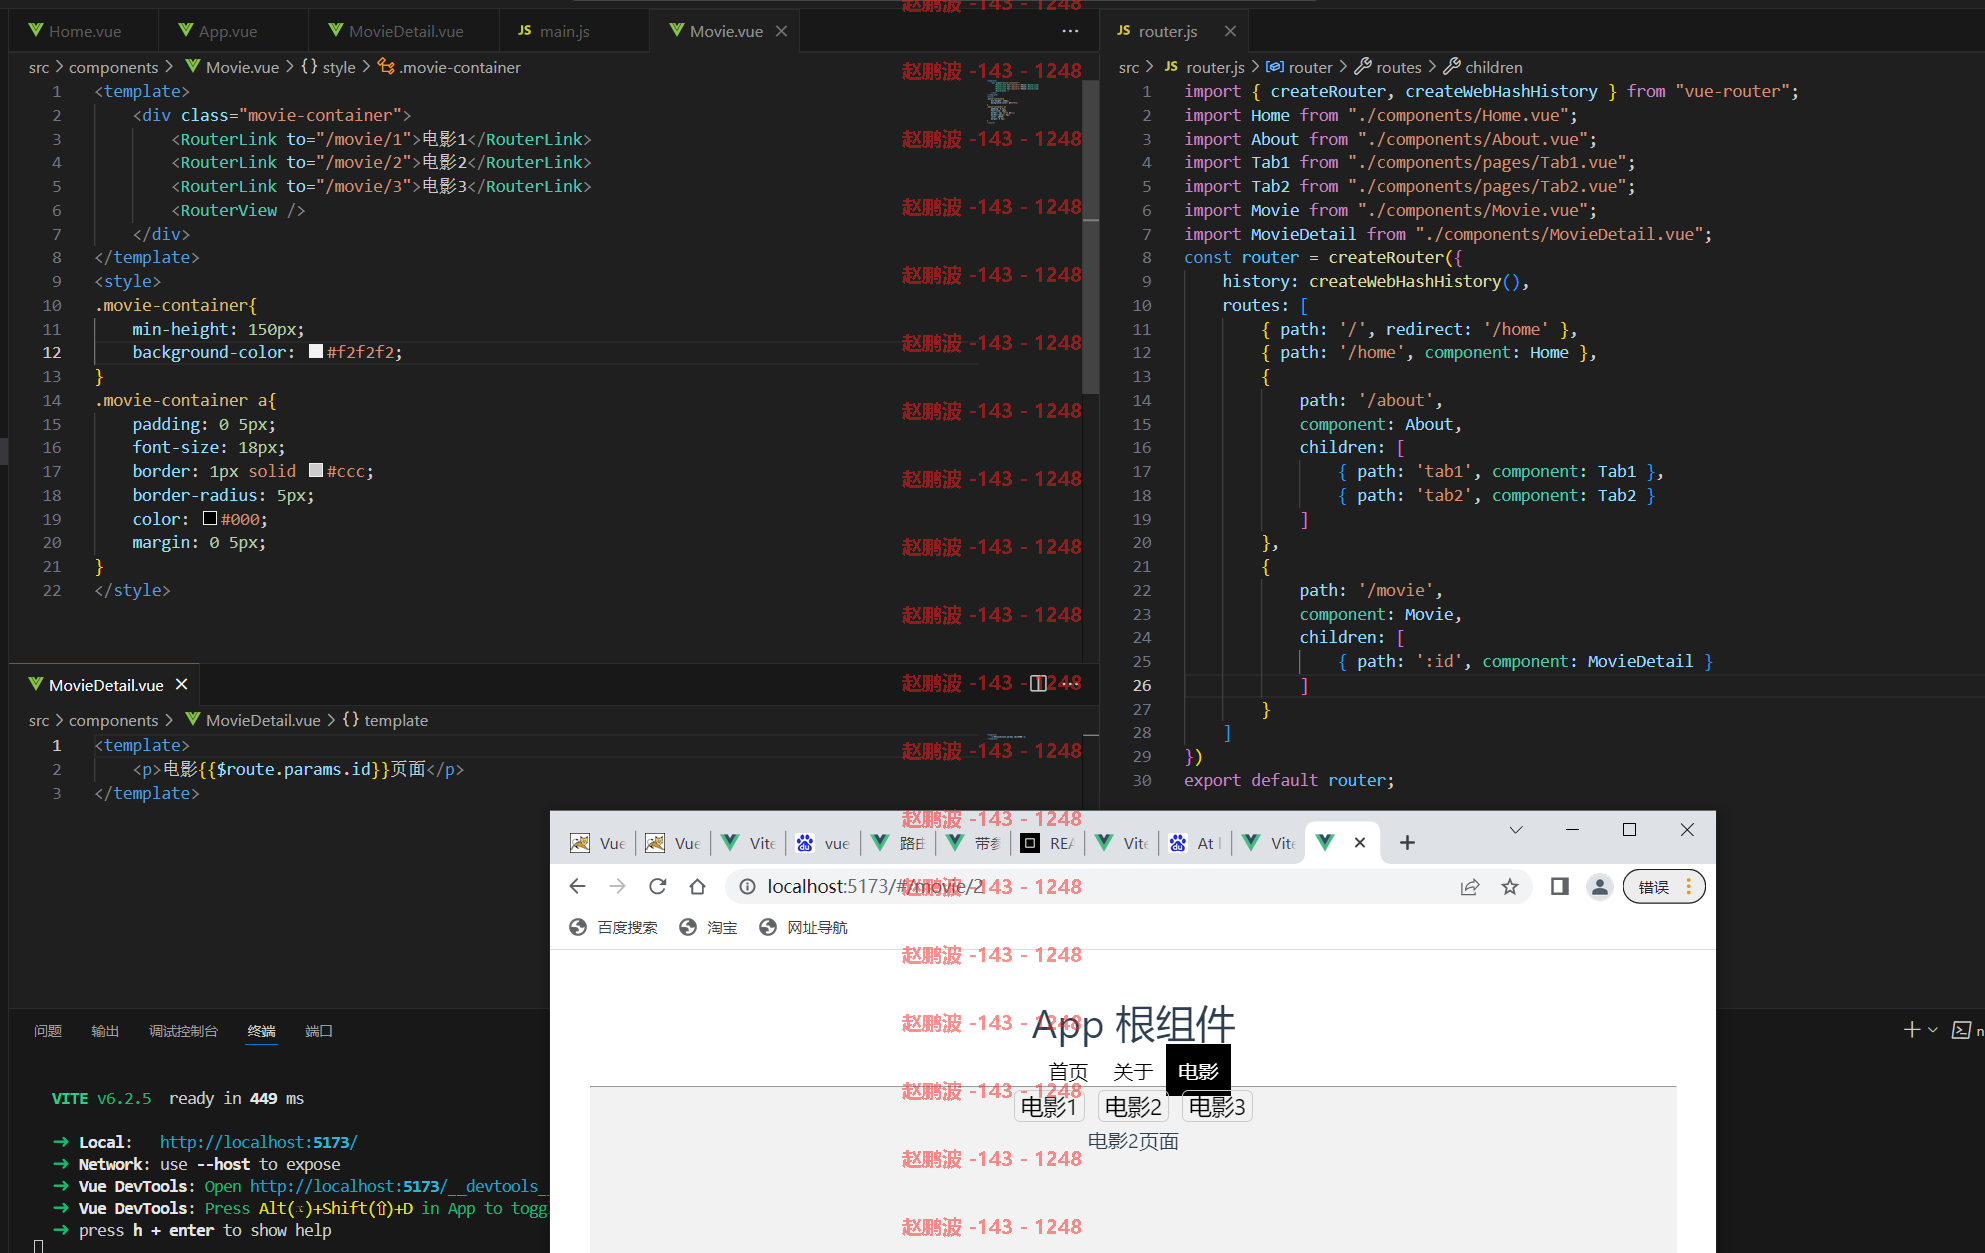Go back in the browser
This screenshot has height=1253, width=1985.
tap(577, 886)
